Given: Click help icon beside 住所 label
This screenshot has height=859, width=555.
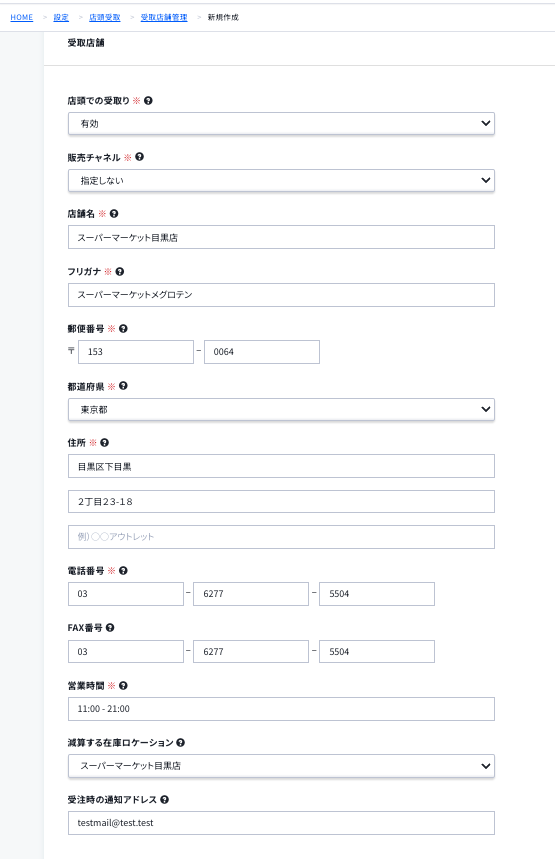Looking at the screenshot, I should coord(104,443).
